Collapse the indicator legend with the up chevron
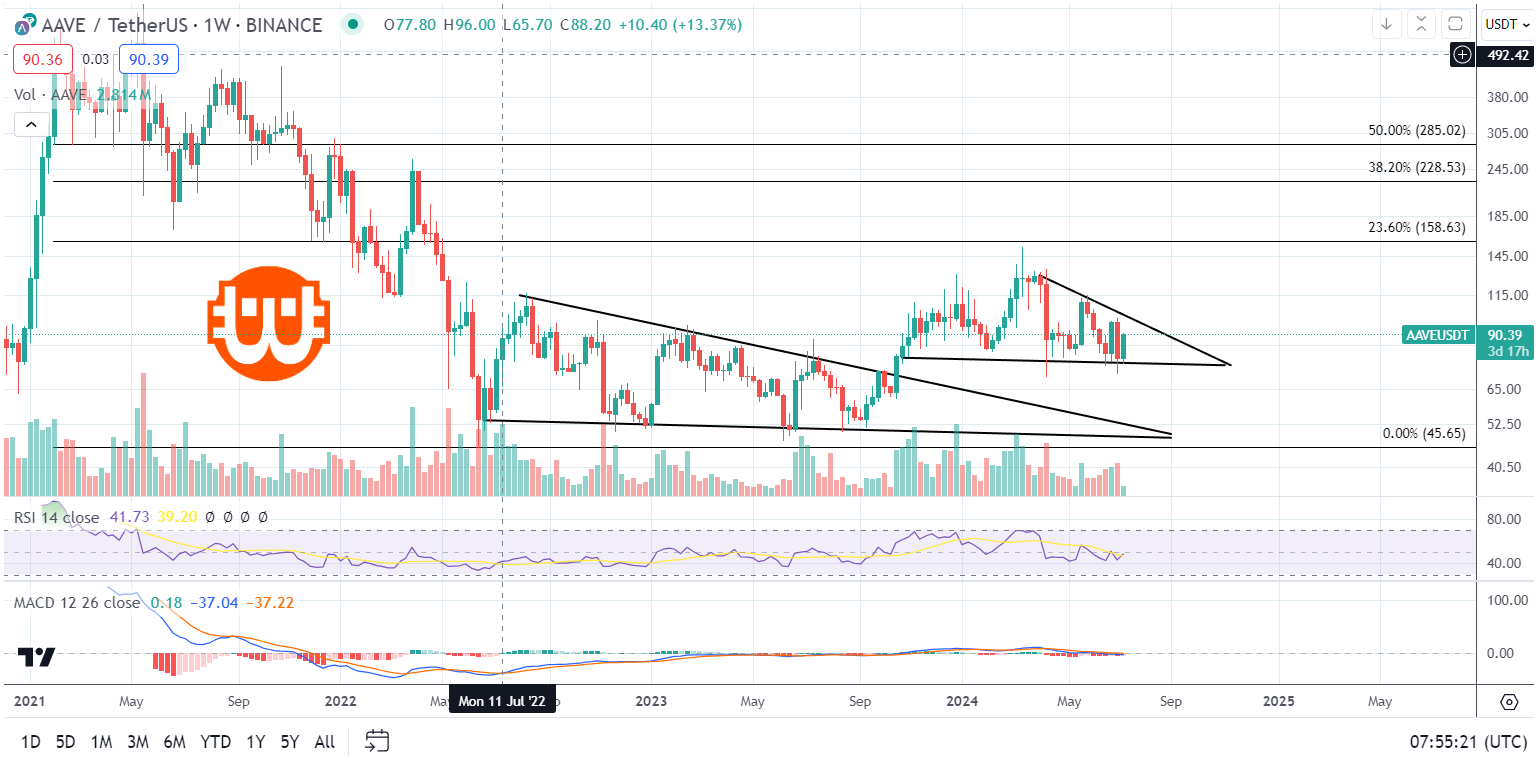 click(x=30, y=124)
